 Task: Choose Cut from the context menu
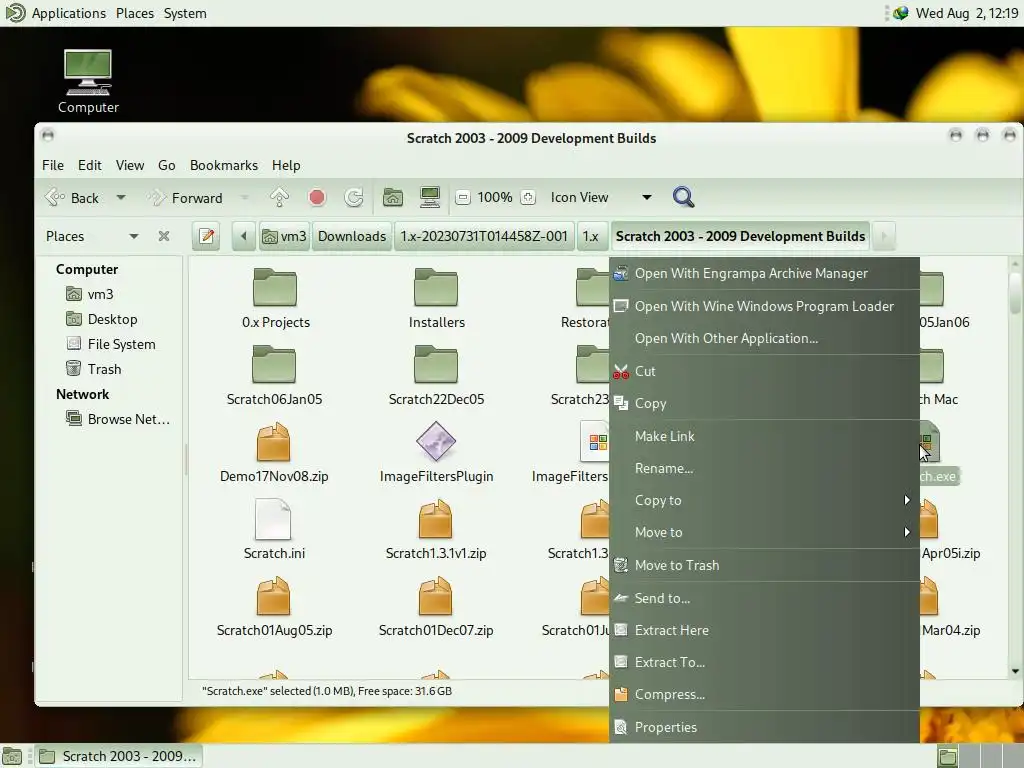pyautogui.click(x=764, y=371)
